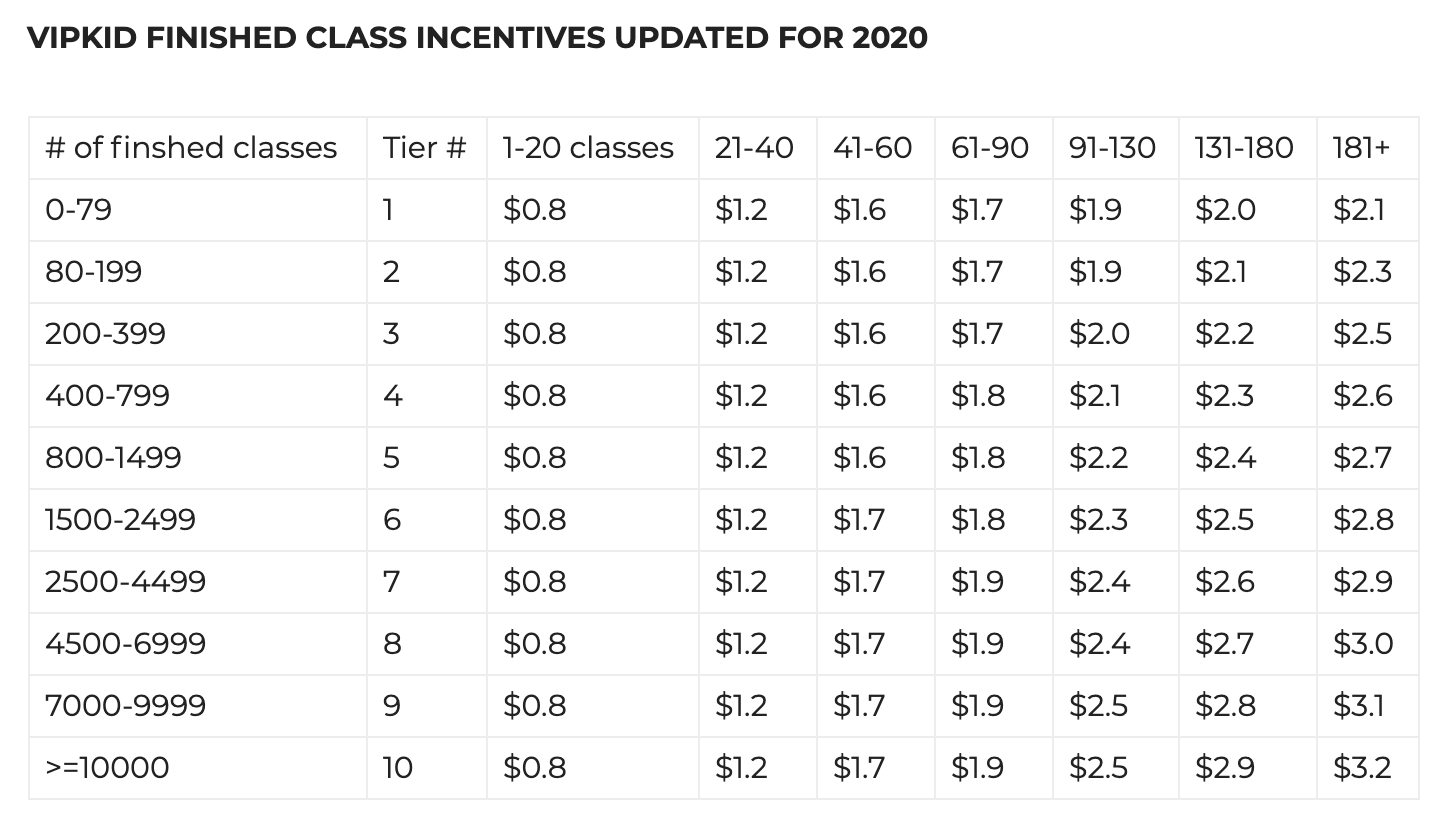
Task: Click the VIPKID Finished Class Incentives heading
Action: coord(477,38)
